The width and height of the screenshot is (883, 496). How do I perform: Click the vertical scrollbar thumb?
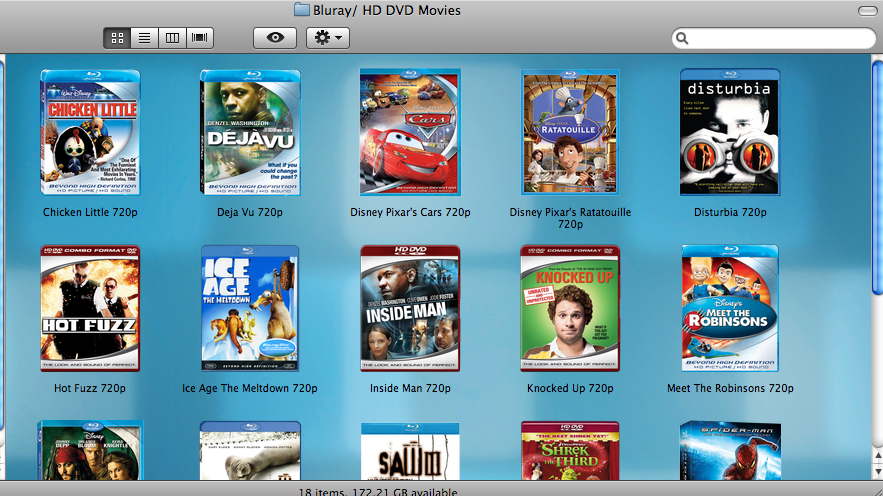(878, 177)
